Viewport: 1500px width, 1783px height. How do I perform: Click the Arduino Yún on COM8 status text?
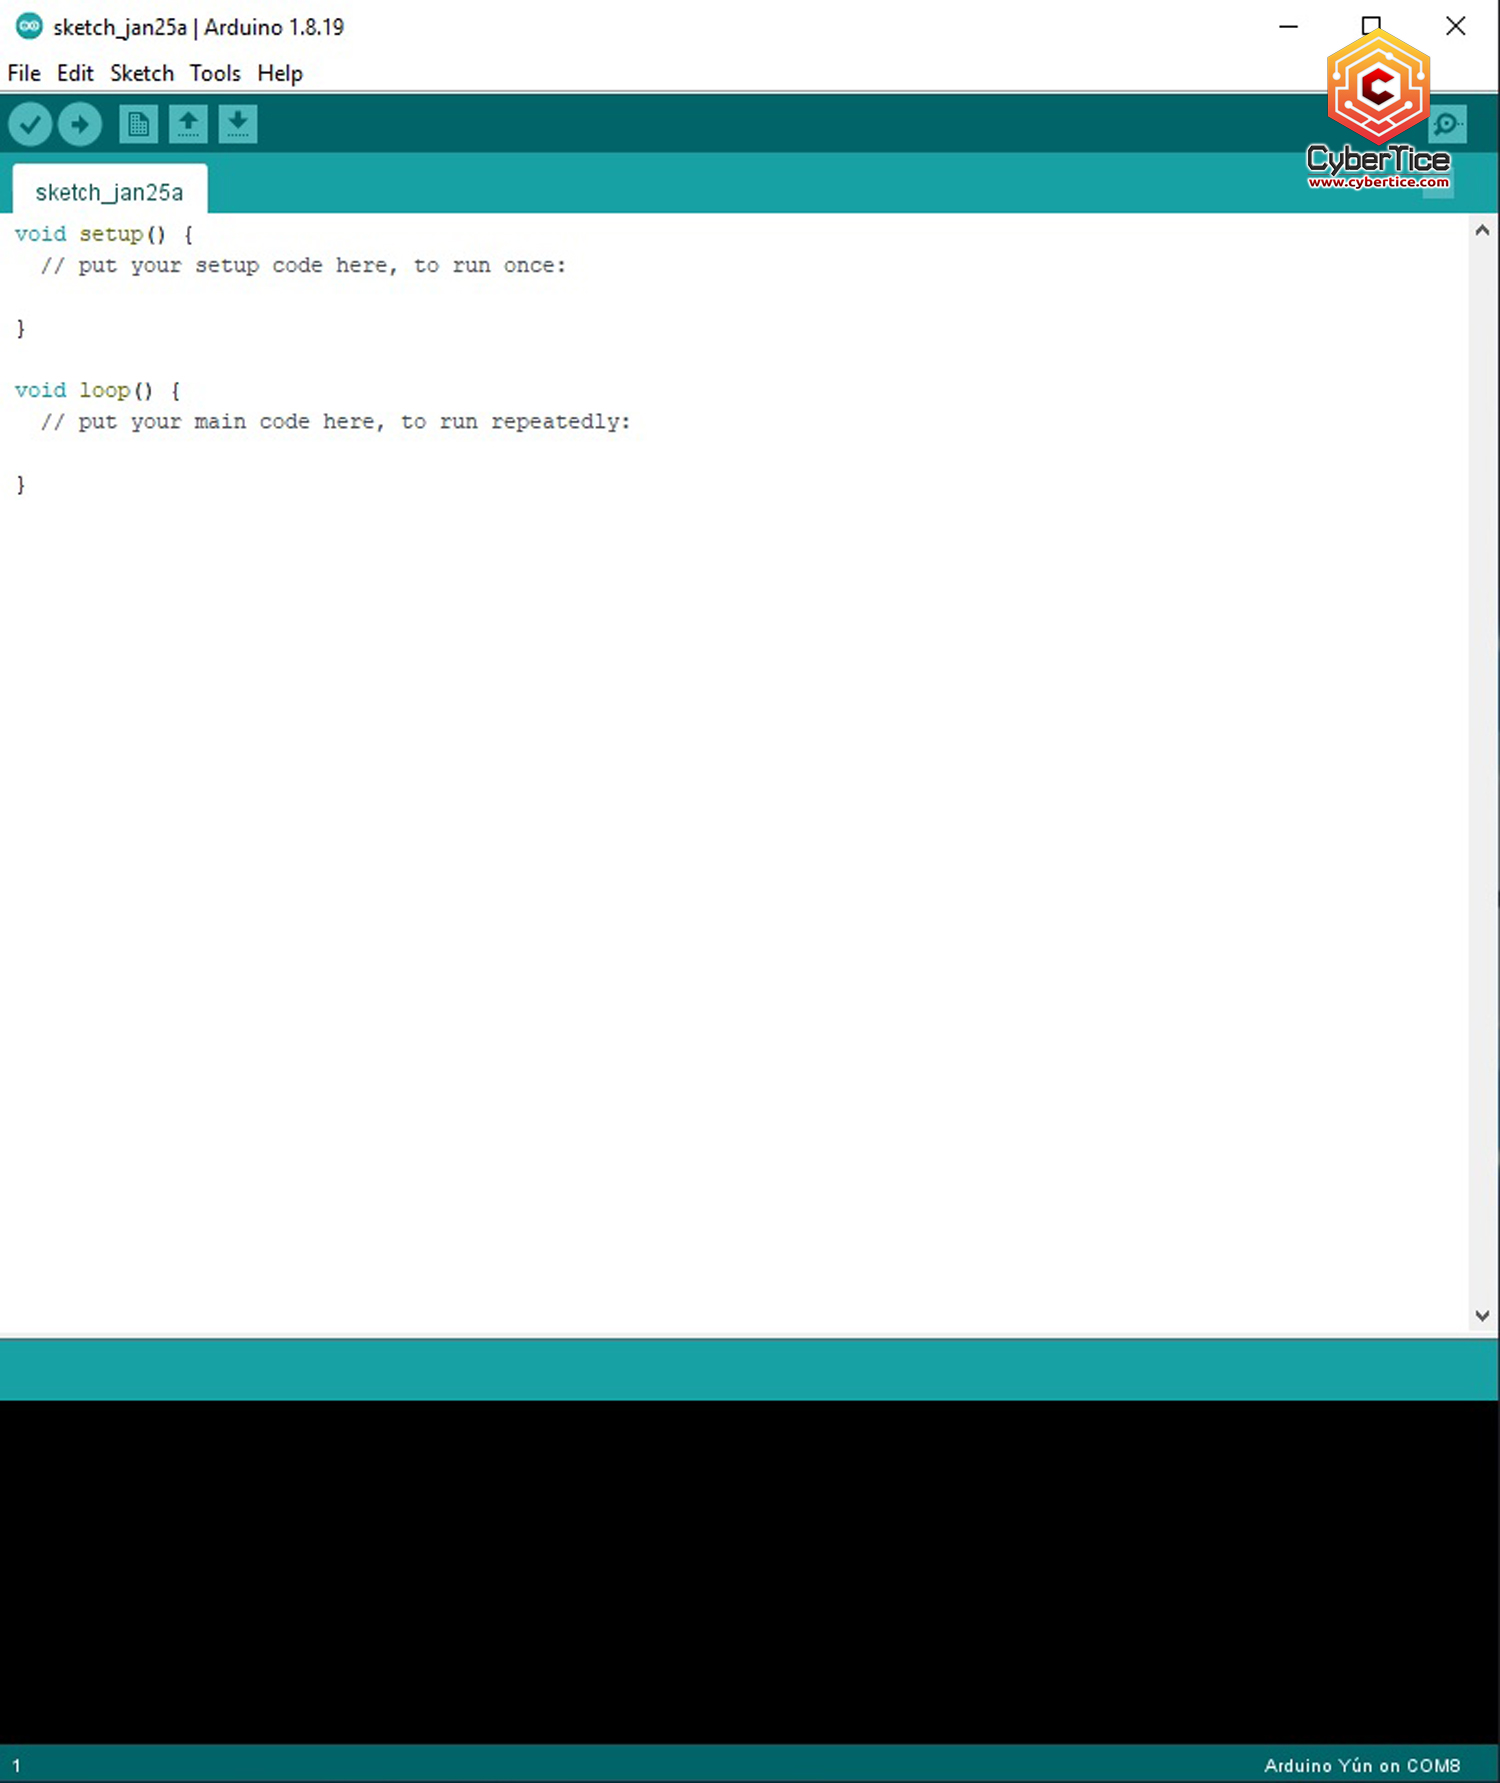pyautogui.click(x=1361, y=1765)
